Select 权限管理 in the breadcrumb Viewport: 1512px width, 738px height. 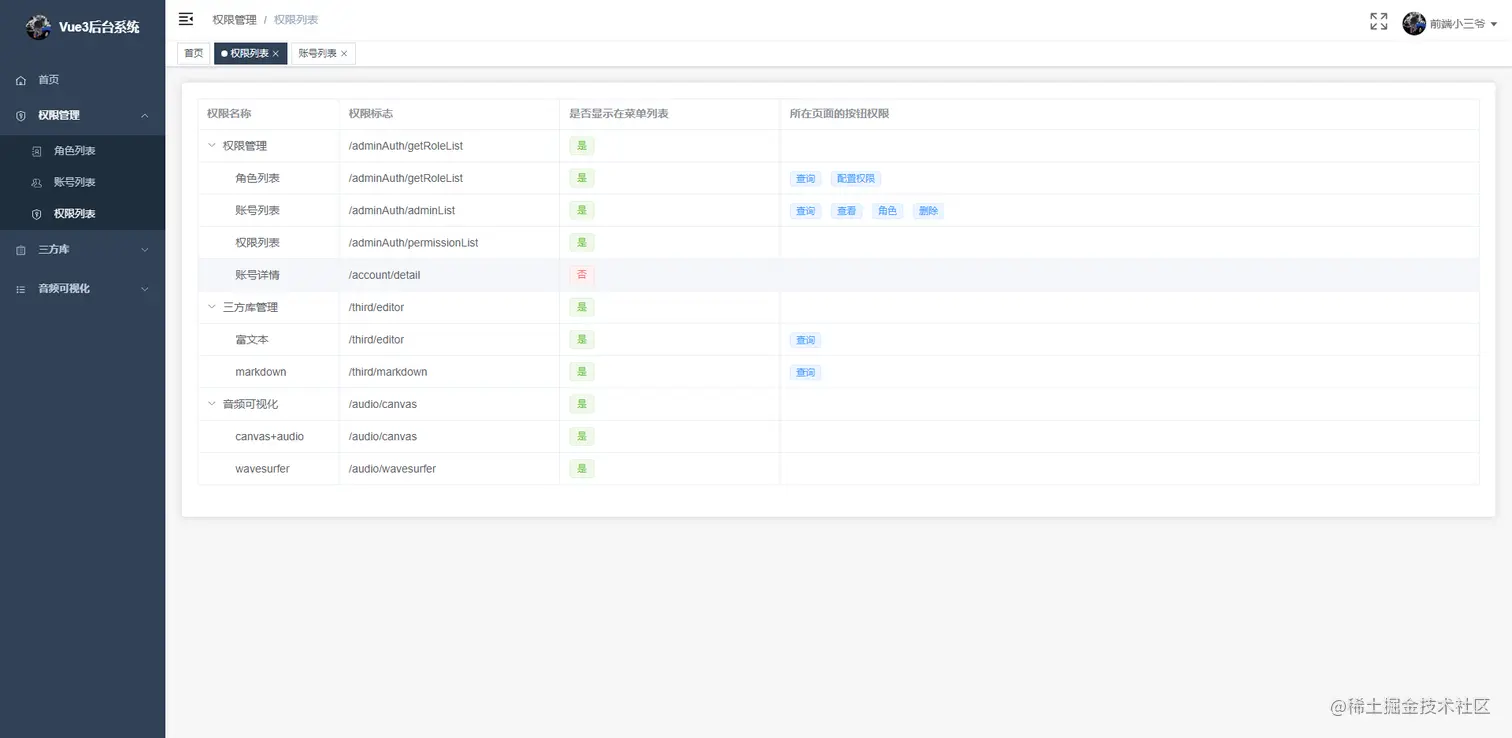pyautogui.click(x=234, y=20)
